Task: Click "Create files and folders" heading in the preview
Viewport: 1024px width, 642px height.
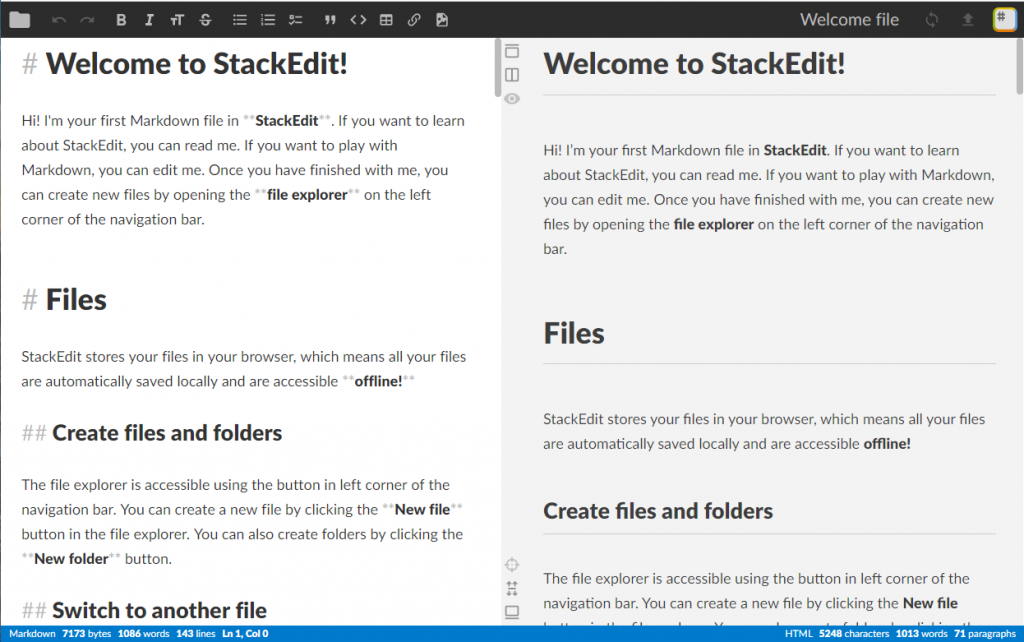Action: (658, 511)
